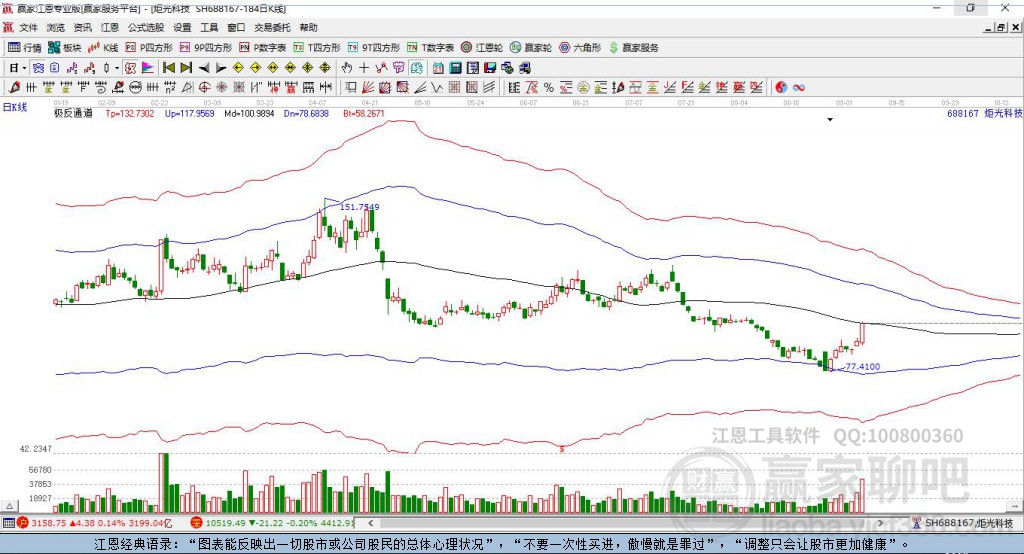
Task: Click the n² square-number tool icon
Action: pyautogui.click(x=170, y=87)
